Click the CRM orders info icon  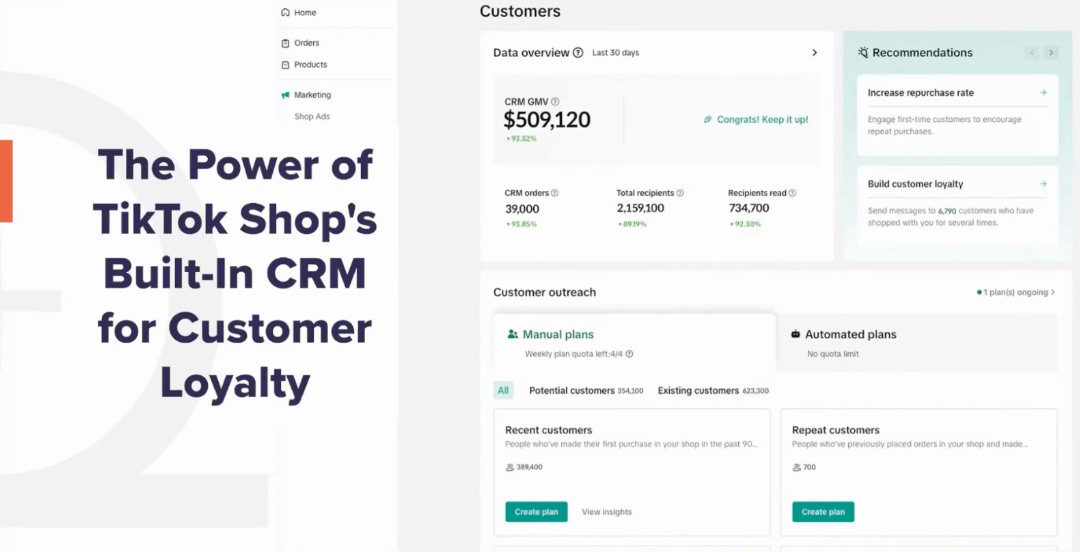click(x=554, y=193)
